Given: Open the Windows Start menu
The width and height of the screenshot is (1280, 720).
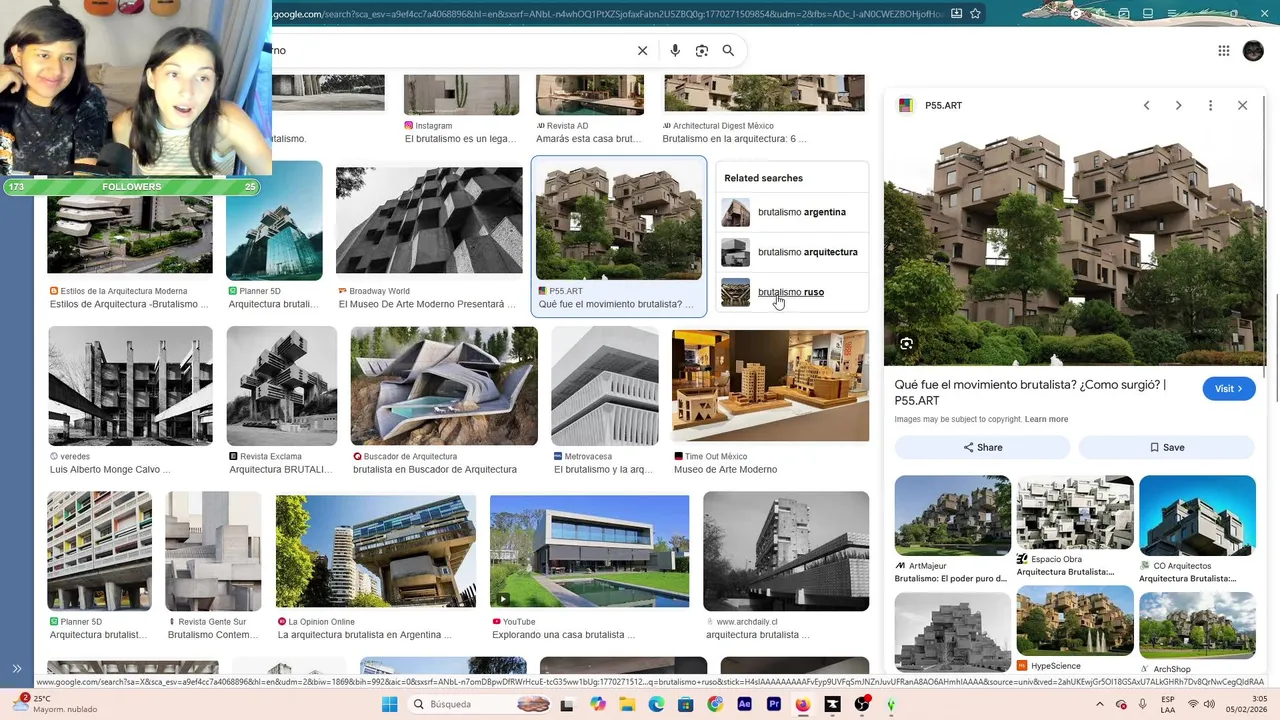Looking at the screenshot, I should coord(390,704).
